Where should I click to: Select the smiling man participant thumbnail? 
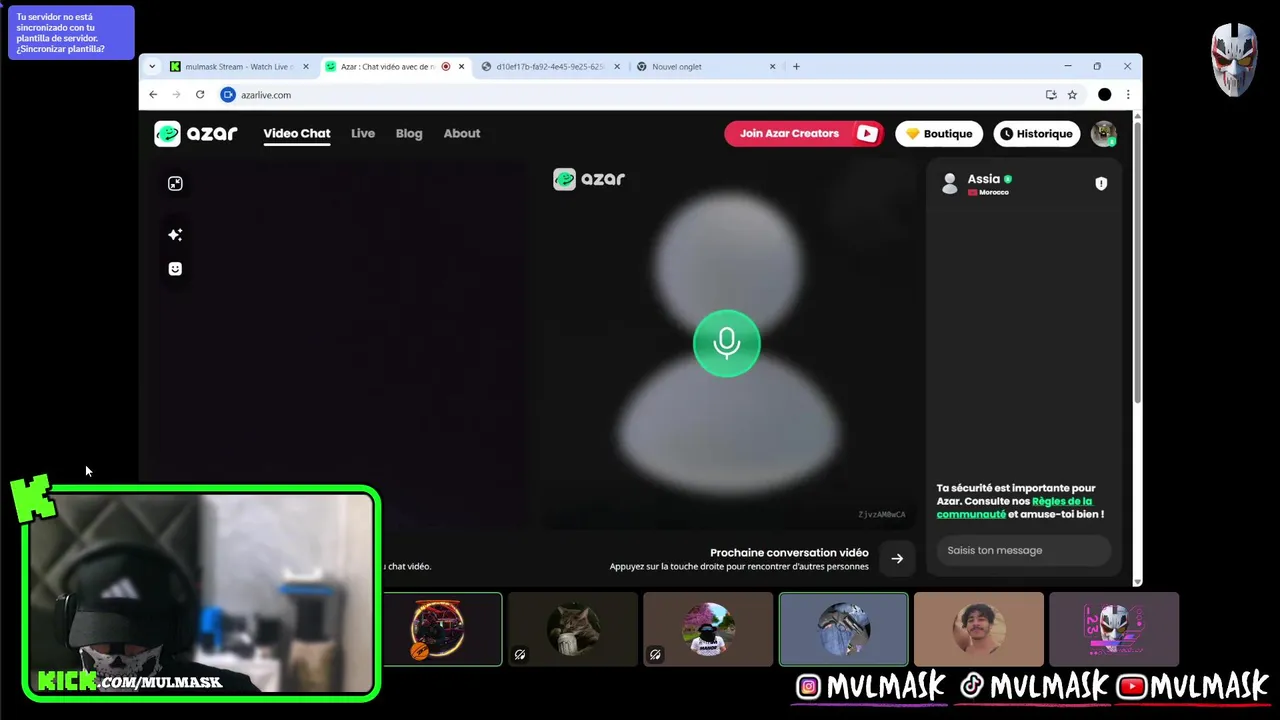pyautogui.click(x=979, y=629)
